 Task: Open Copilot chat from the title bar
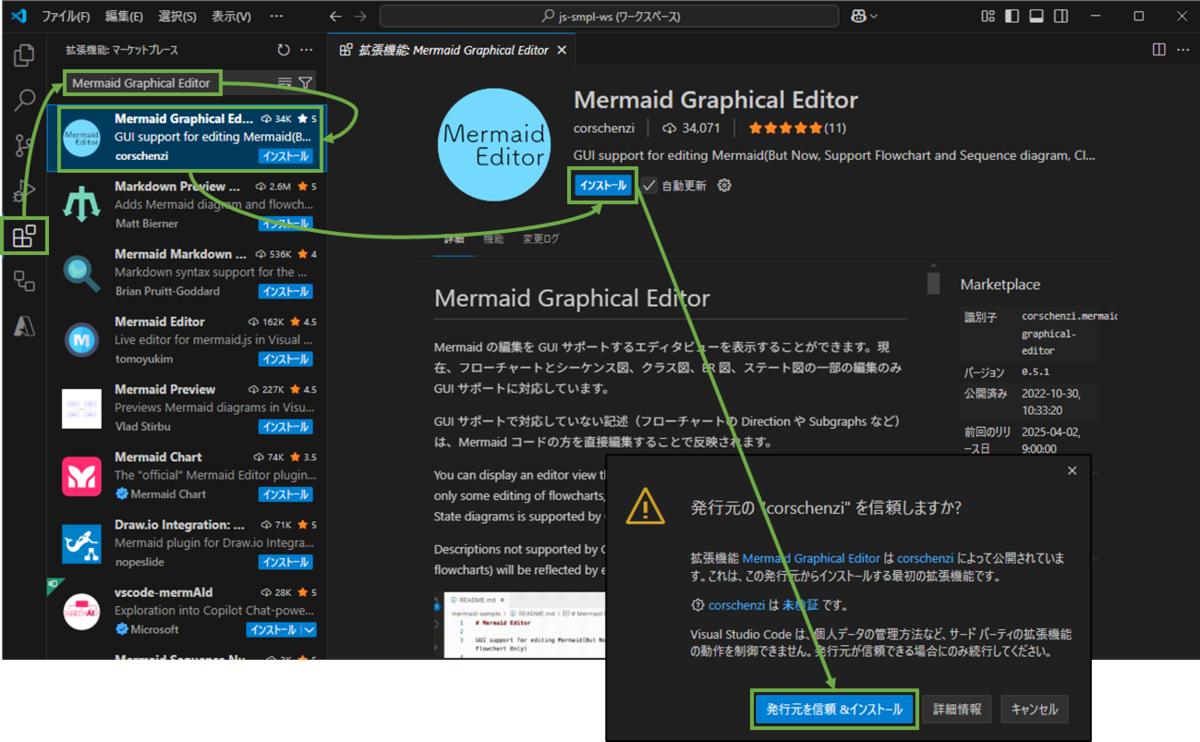pos(857,16)
